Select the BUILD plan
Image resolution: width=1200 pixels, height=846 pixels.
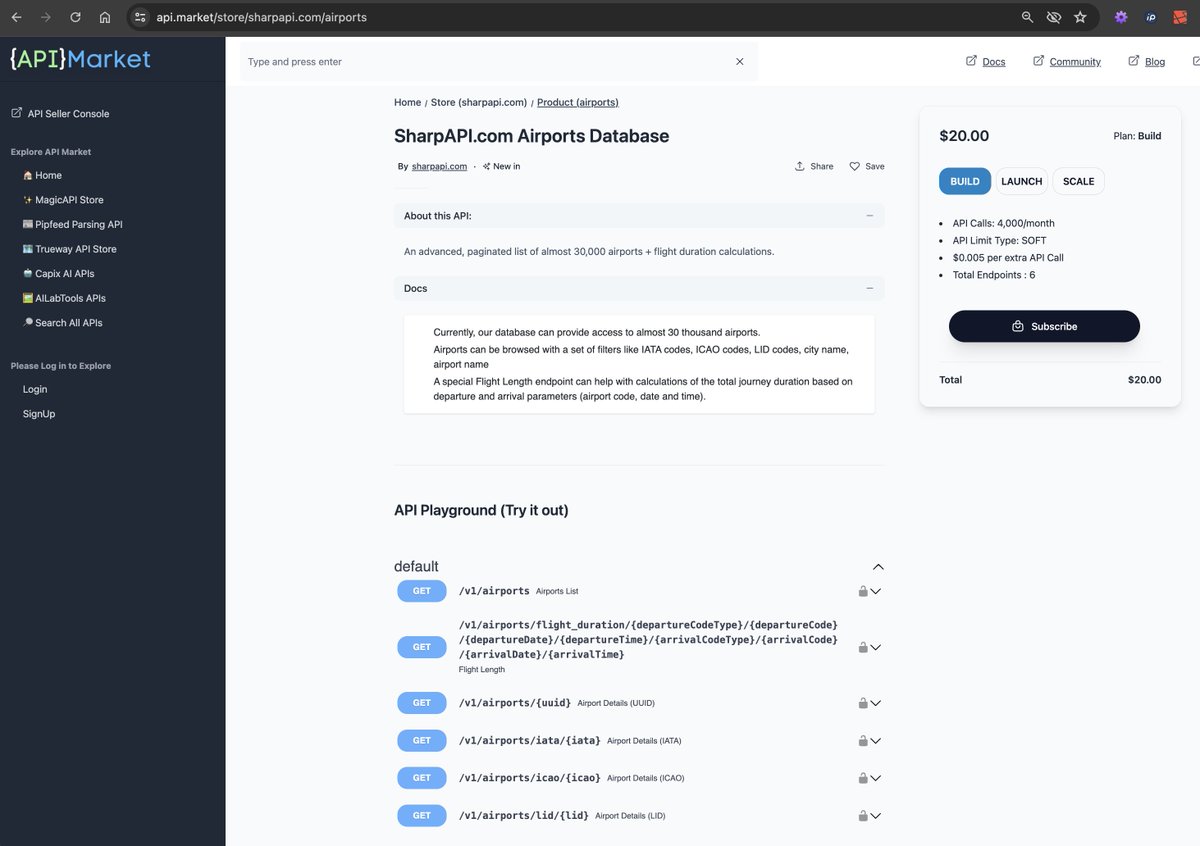tap(965, 181)
